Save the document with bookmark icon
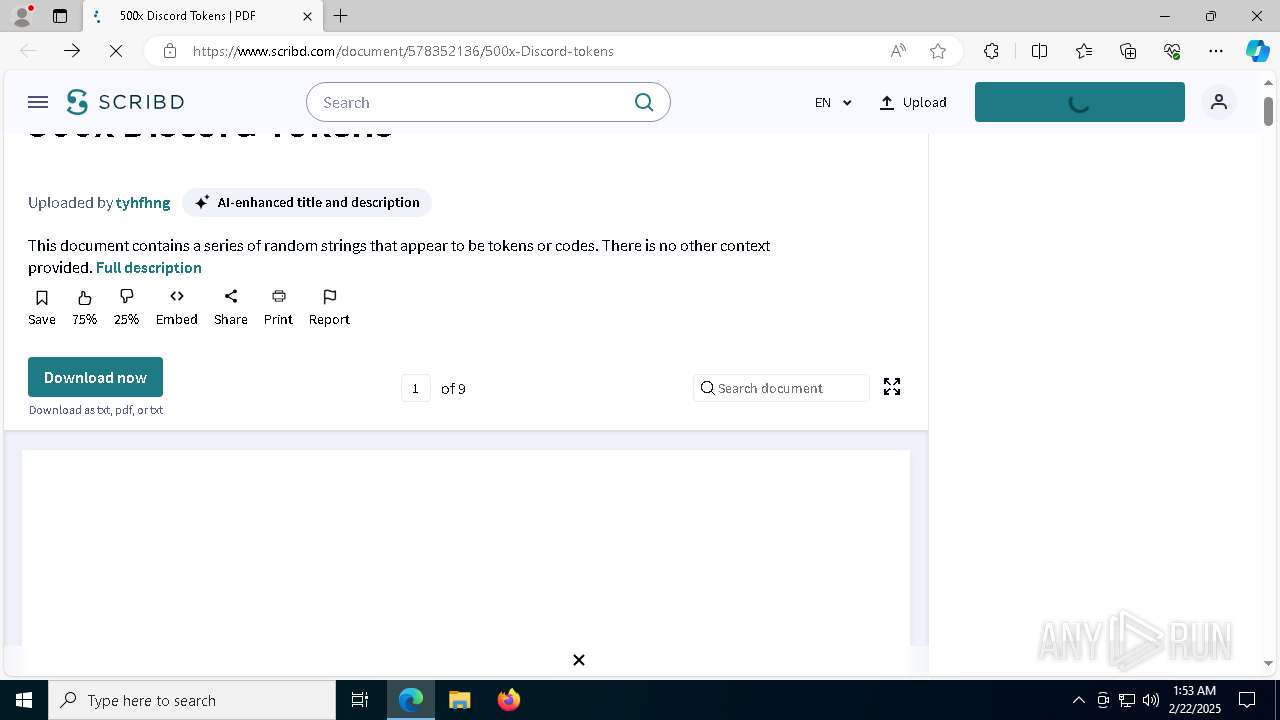The height and width of the screenshot is (720, 1280). 42,307
